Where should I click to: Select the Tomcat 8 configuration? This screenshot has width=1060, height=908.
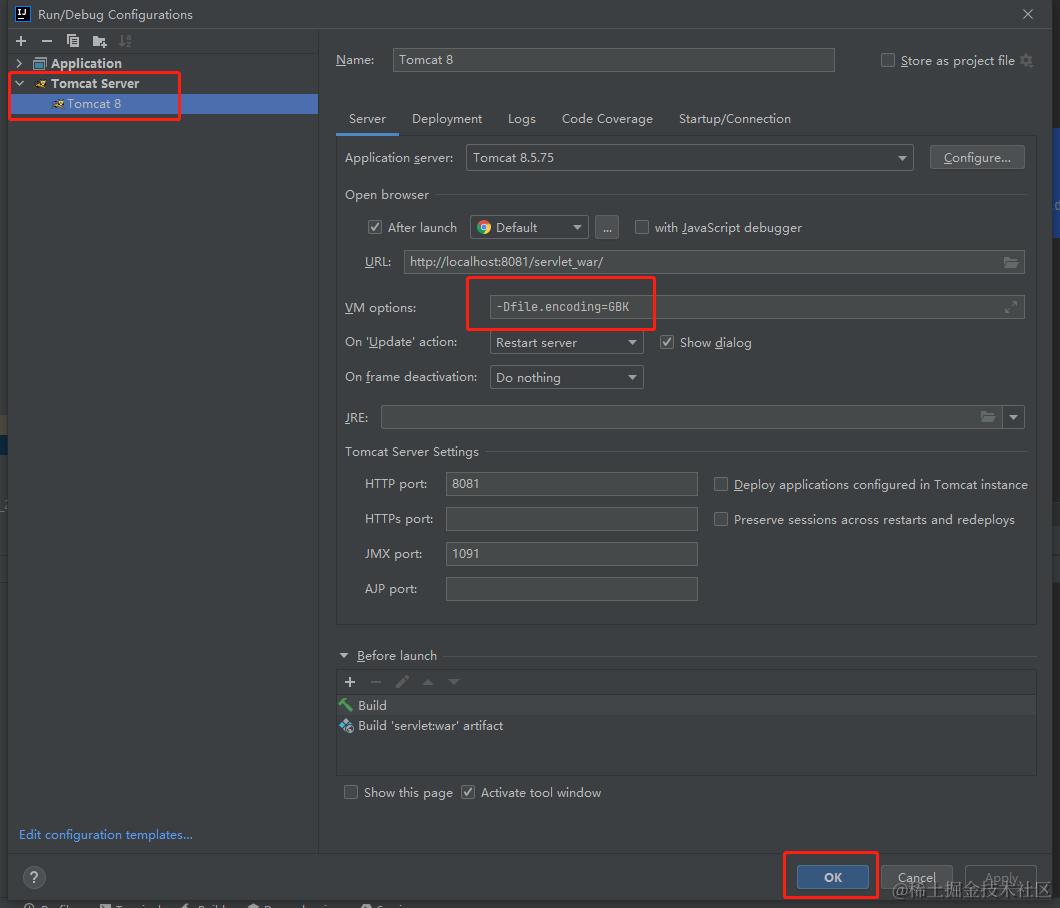[163, 103]
